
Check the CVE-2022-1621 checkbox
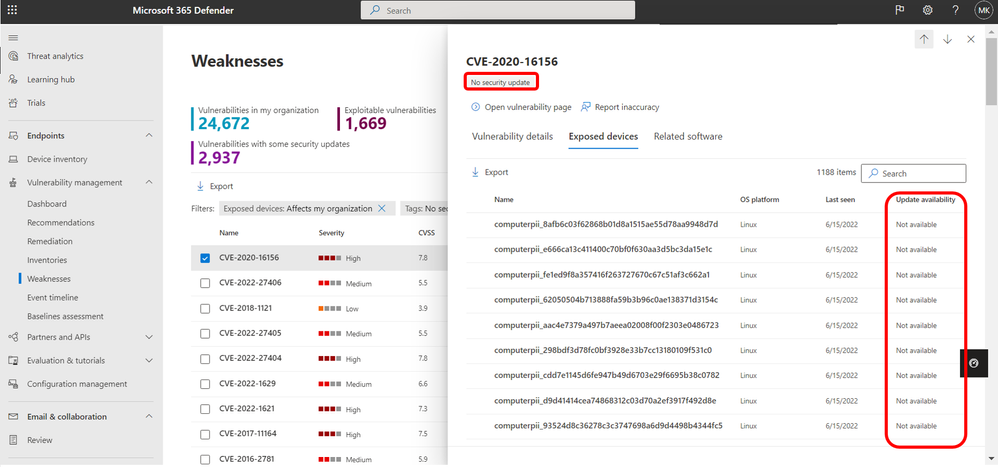tap(205, 409)
